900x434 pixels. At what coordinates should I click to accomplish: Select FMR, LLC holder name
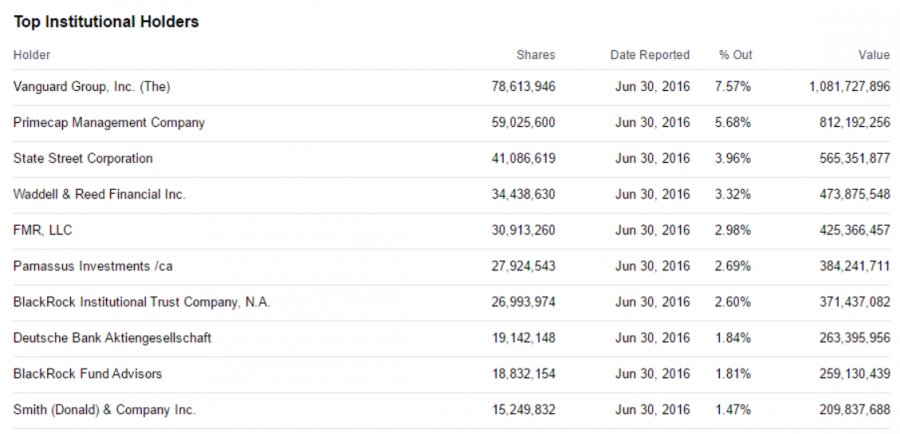[x=42, y=230]
